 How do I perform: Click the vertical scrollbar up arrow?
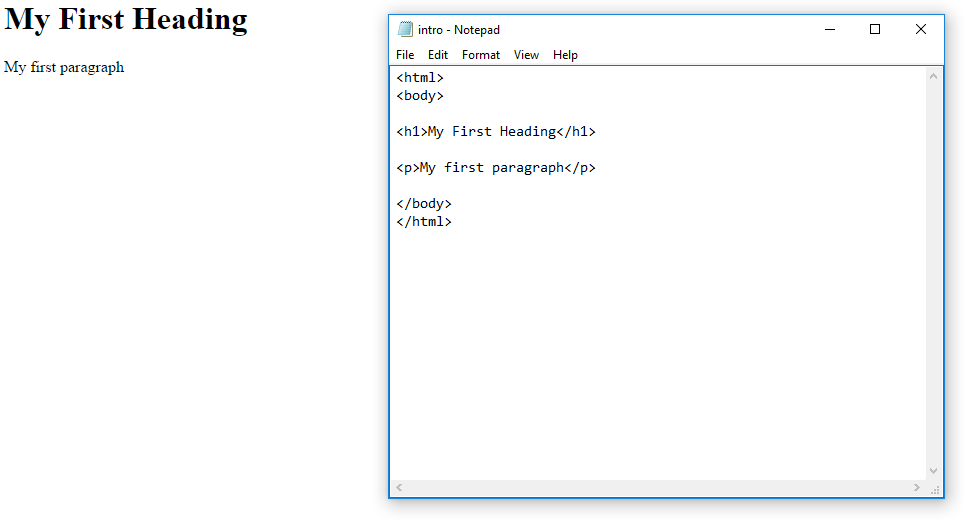933,76
